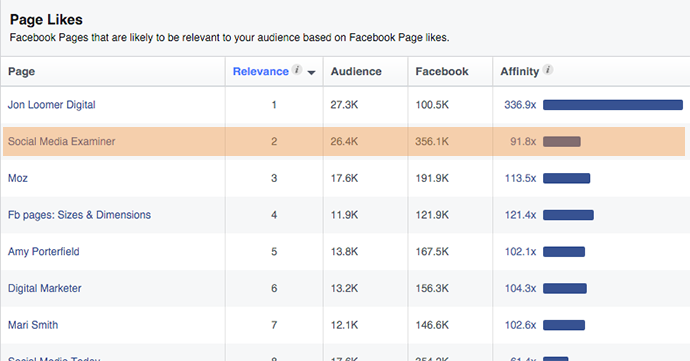Image resolution: width=690 pixels, height=361 pixels.
Task: Click the 156.3K Facebook value
Action: click(432, 288)
